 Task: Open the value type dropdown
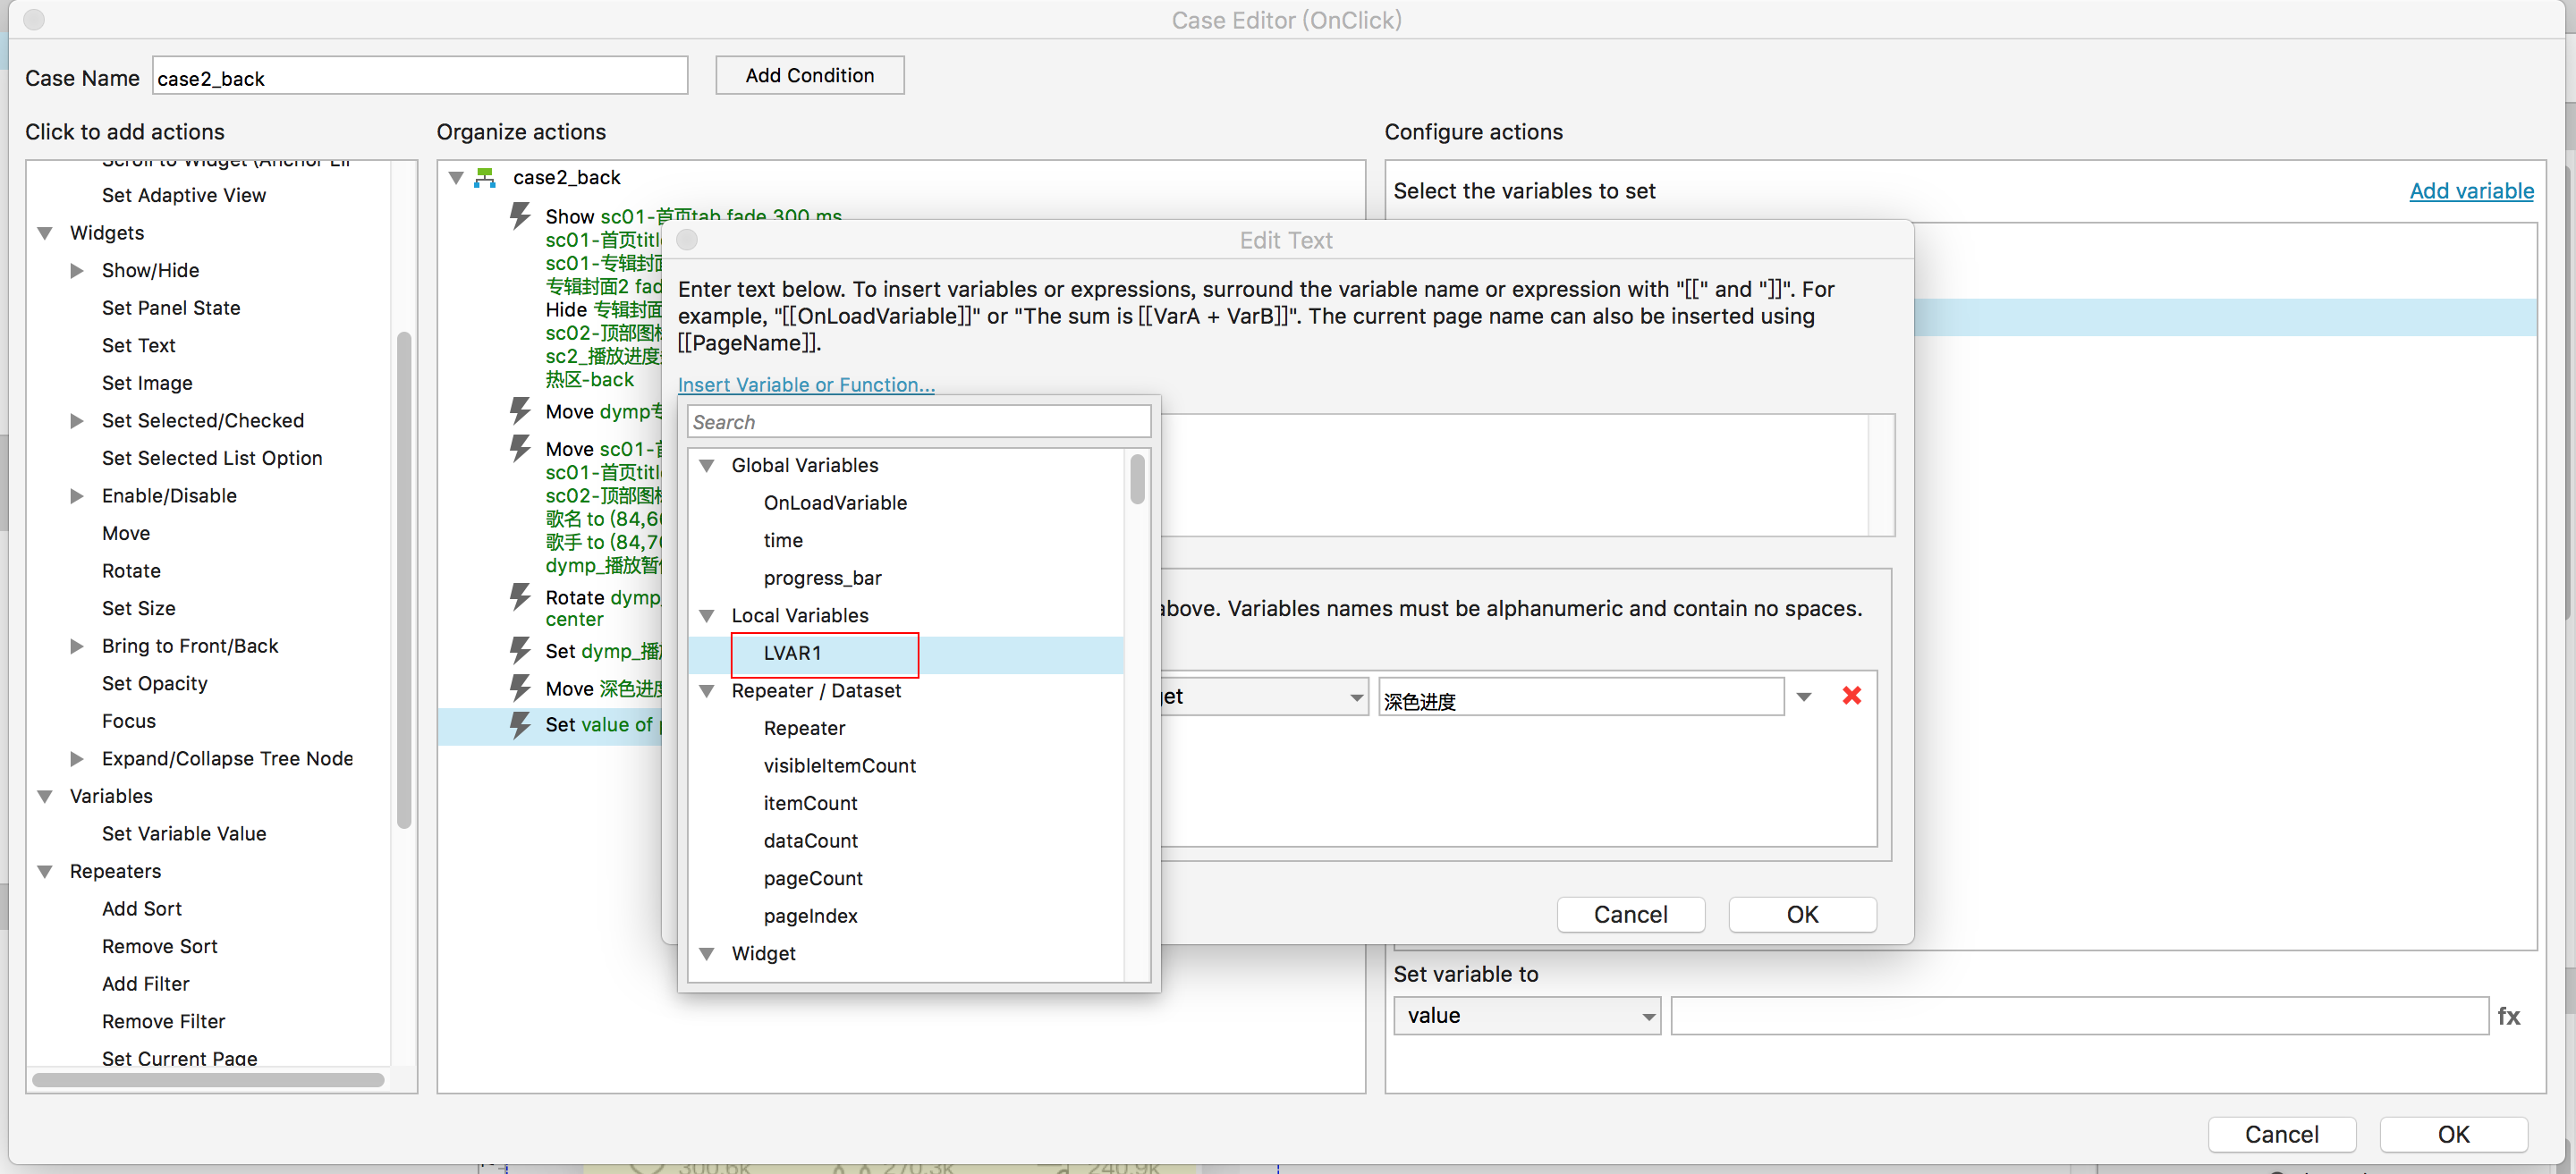(x=1526, y=1016)
